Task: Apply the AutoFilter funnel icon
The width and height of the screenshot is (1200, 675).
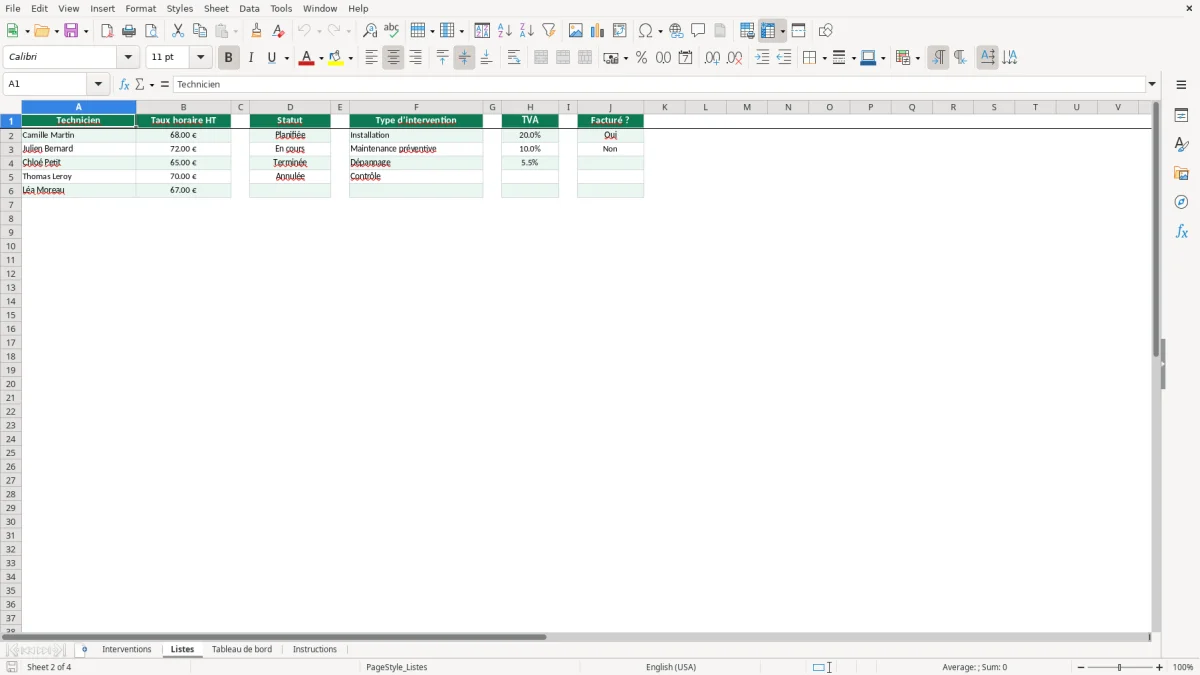Action: [x=549, y=31]
